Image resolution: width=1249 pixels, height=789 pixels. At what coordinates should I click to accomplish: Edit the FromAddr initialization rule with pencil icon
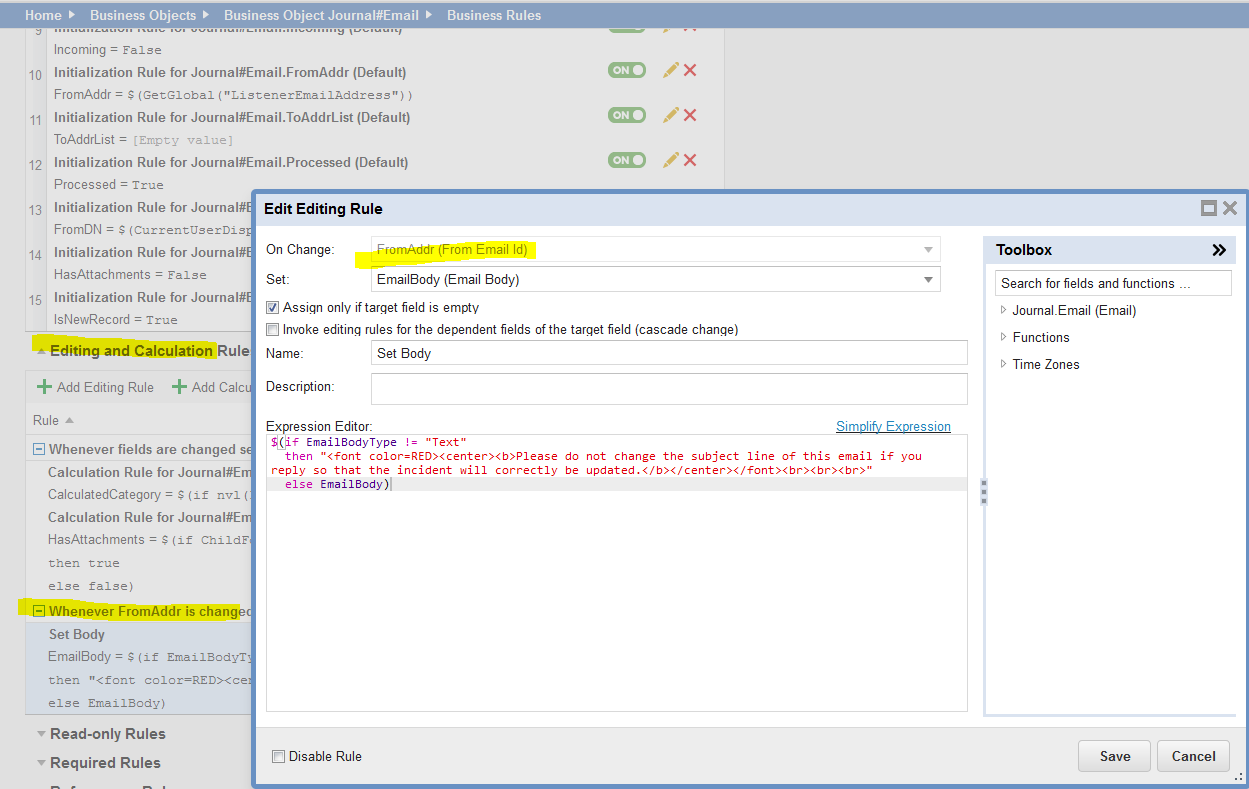click(670, 70)
